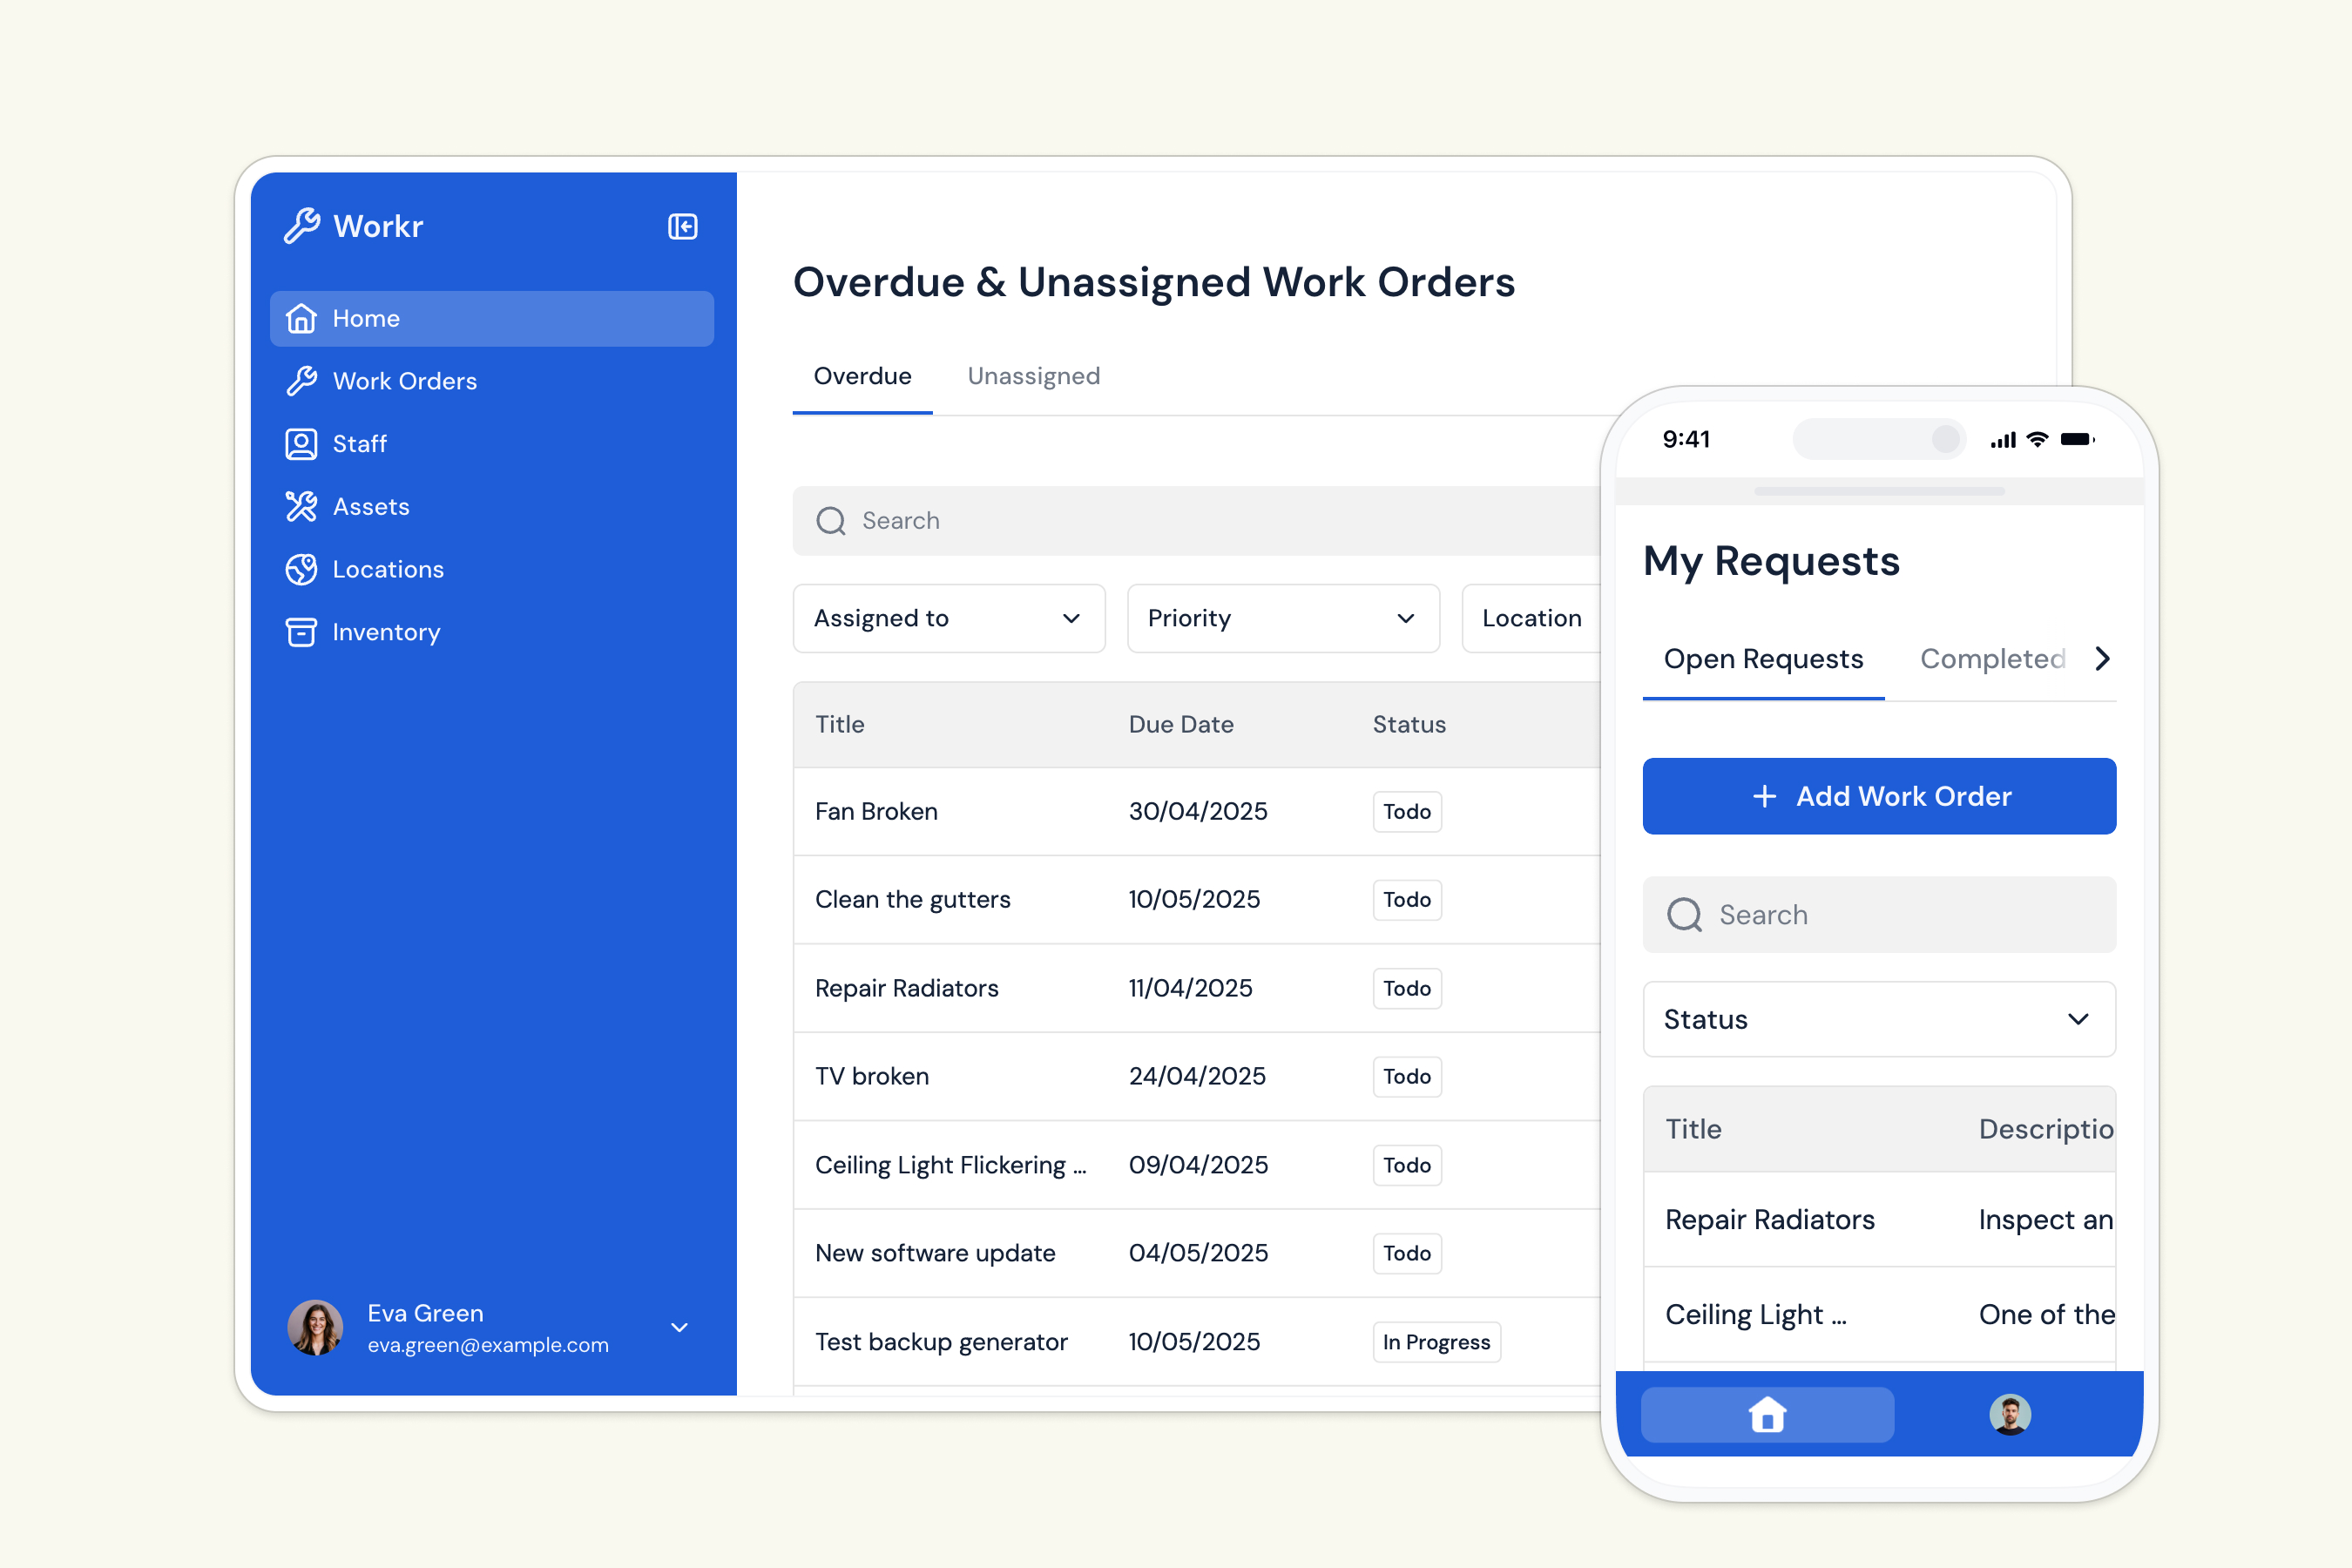Image resolution: width=2352 pixels, height=1568 pixels.
Task: Click the Home house icon in sidebar
Action: (301, 318)
